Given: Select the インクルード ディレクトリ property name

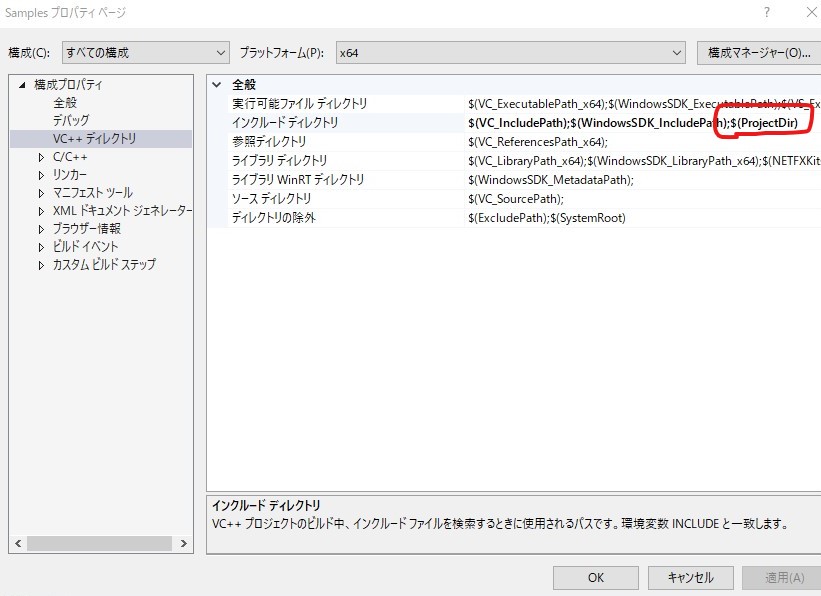Looking at the screenshot, I should pos(285,123).
